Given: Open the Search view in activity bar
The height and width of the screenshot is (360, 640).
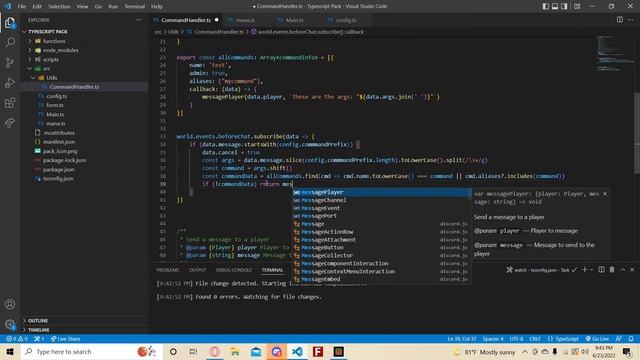Looking at the screenshot, I should (x=10, y=42).
